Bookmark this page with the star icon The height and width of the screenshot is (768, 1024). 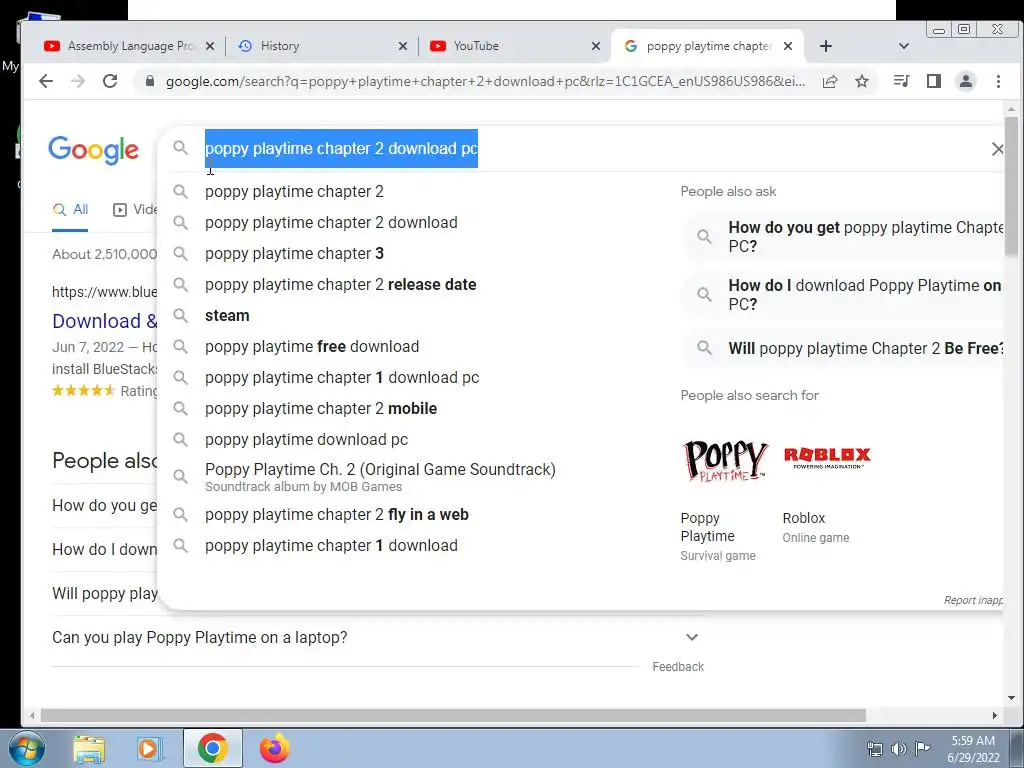pos(862,81)
